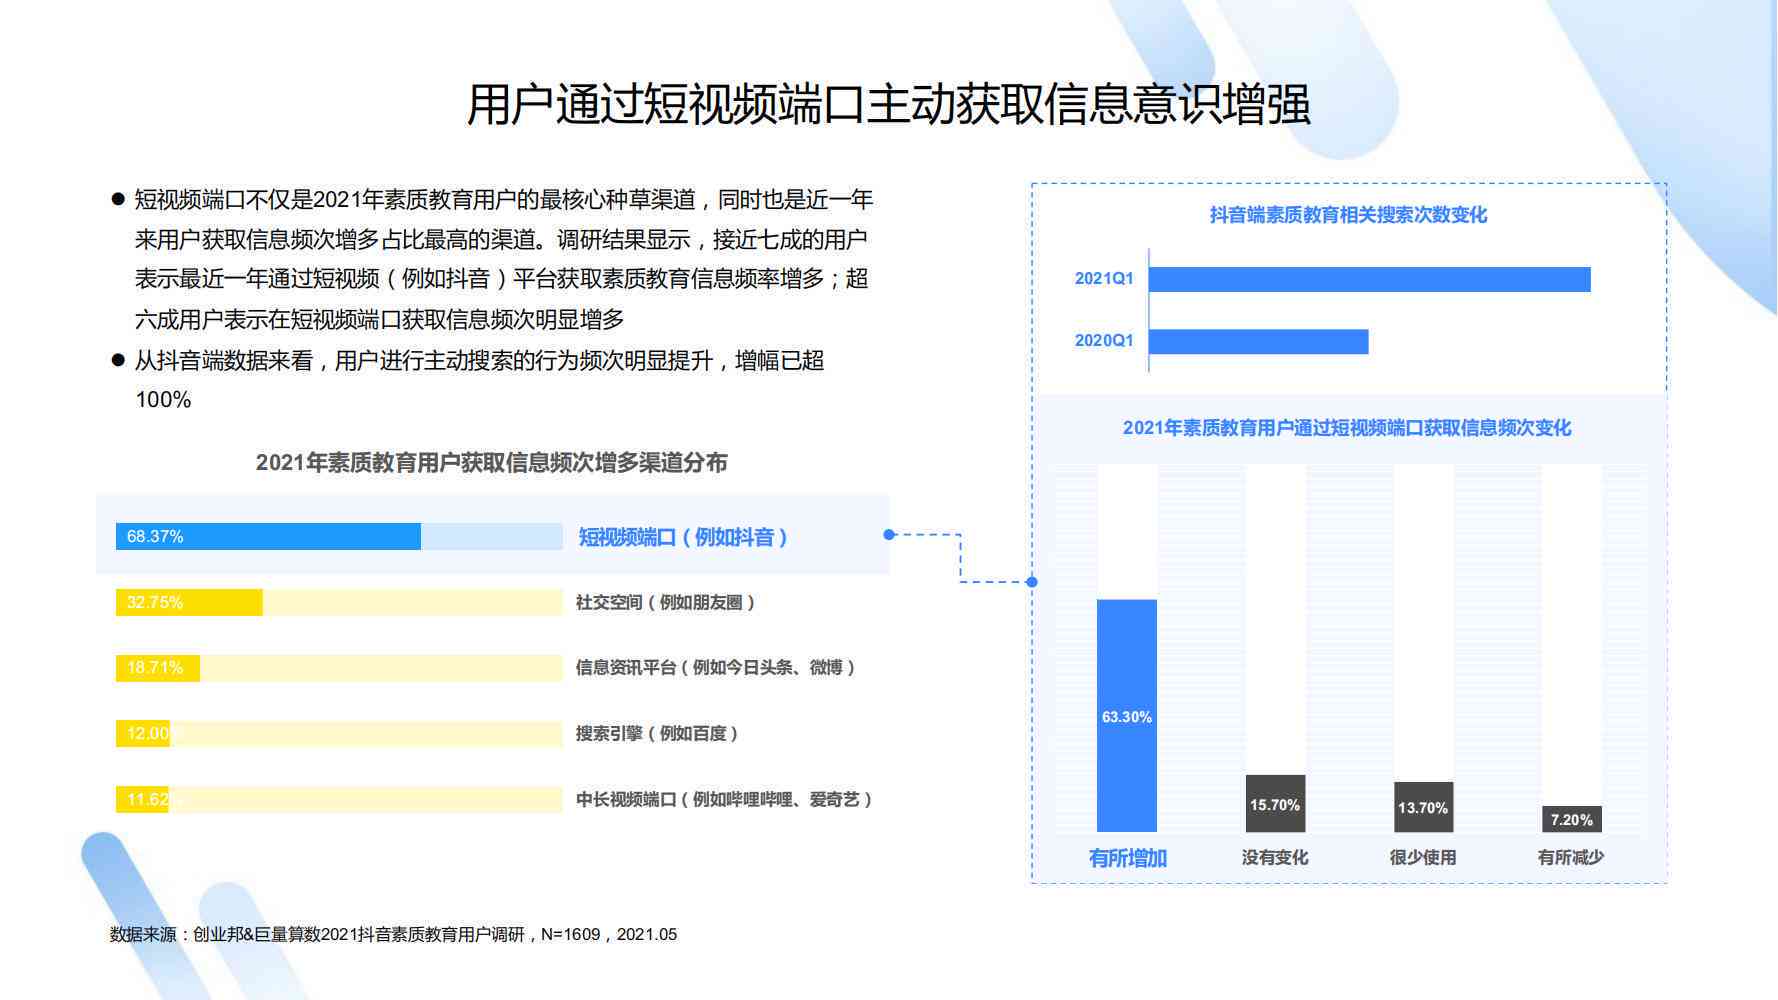
Task: Select the 7.20% 有所减少 column
Action: tap(1571, 819)
